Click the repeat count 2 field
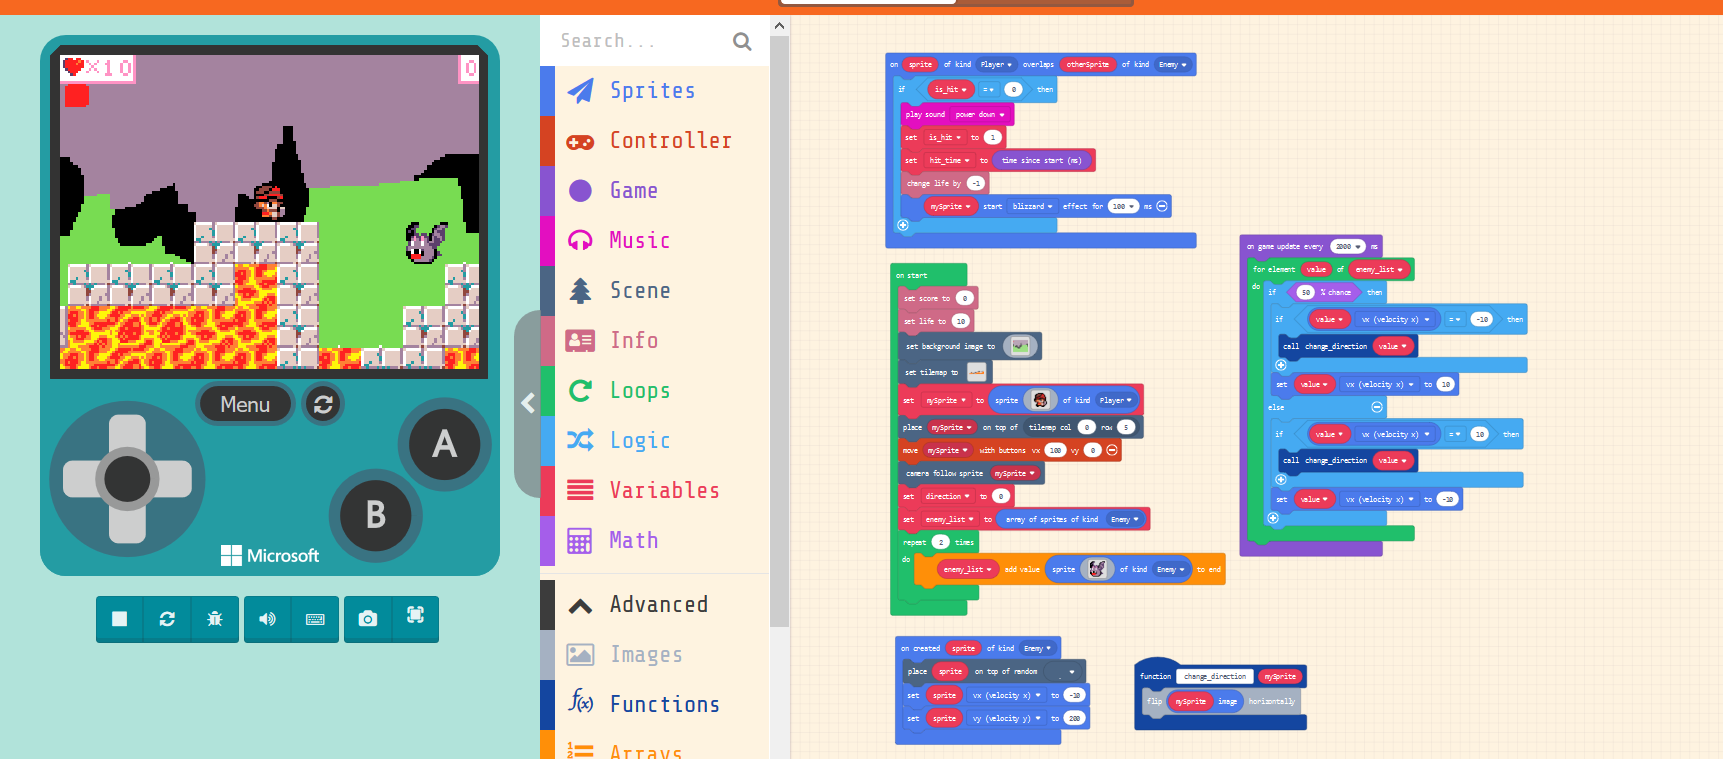 [940, 542]
